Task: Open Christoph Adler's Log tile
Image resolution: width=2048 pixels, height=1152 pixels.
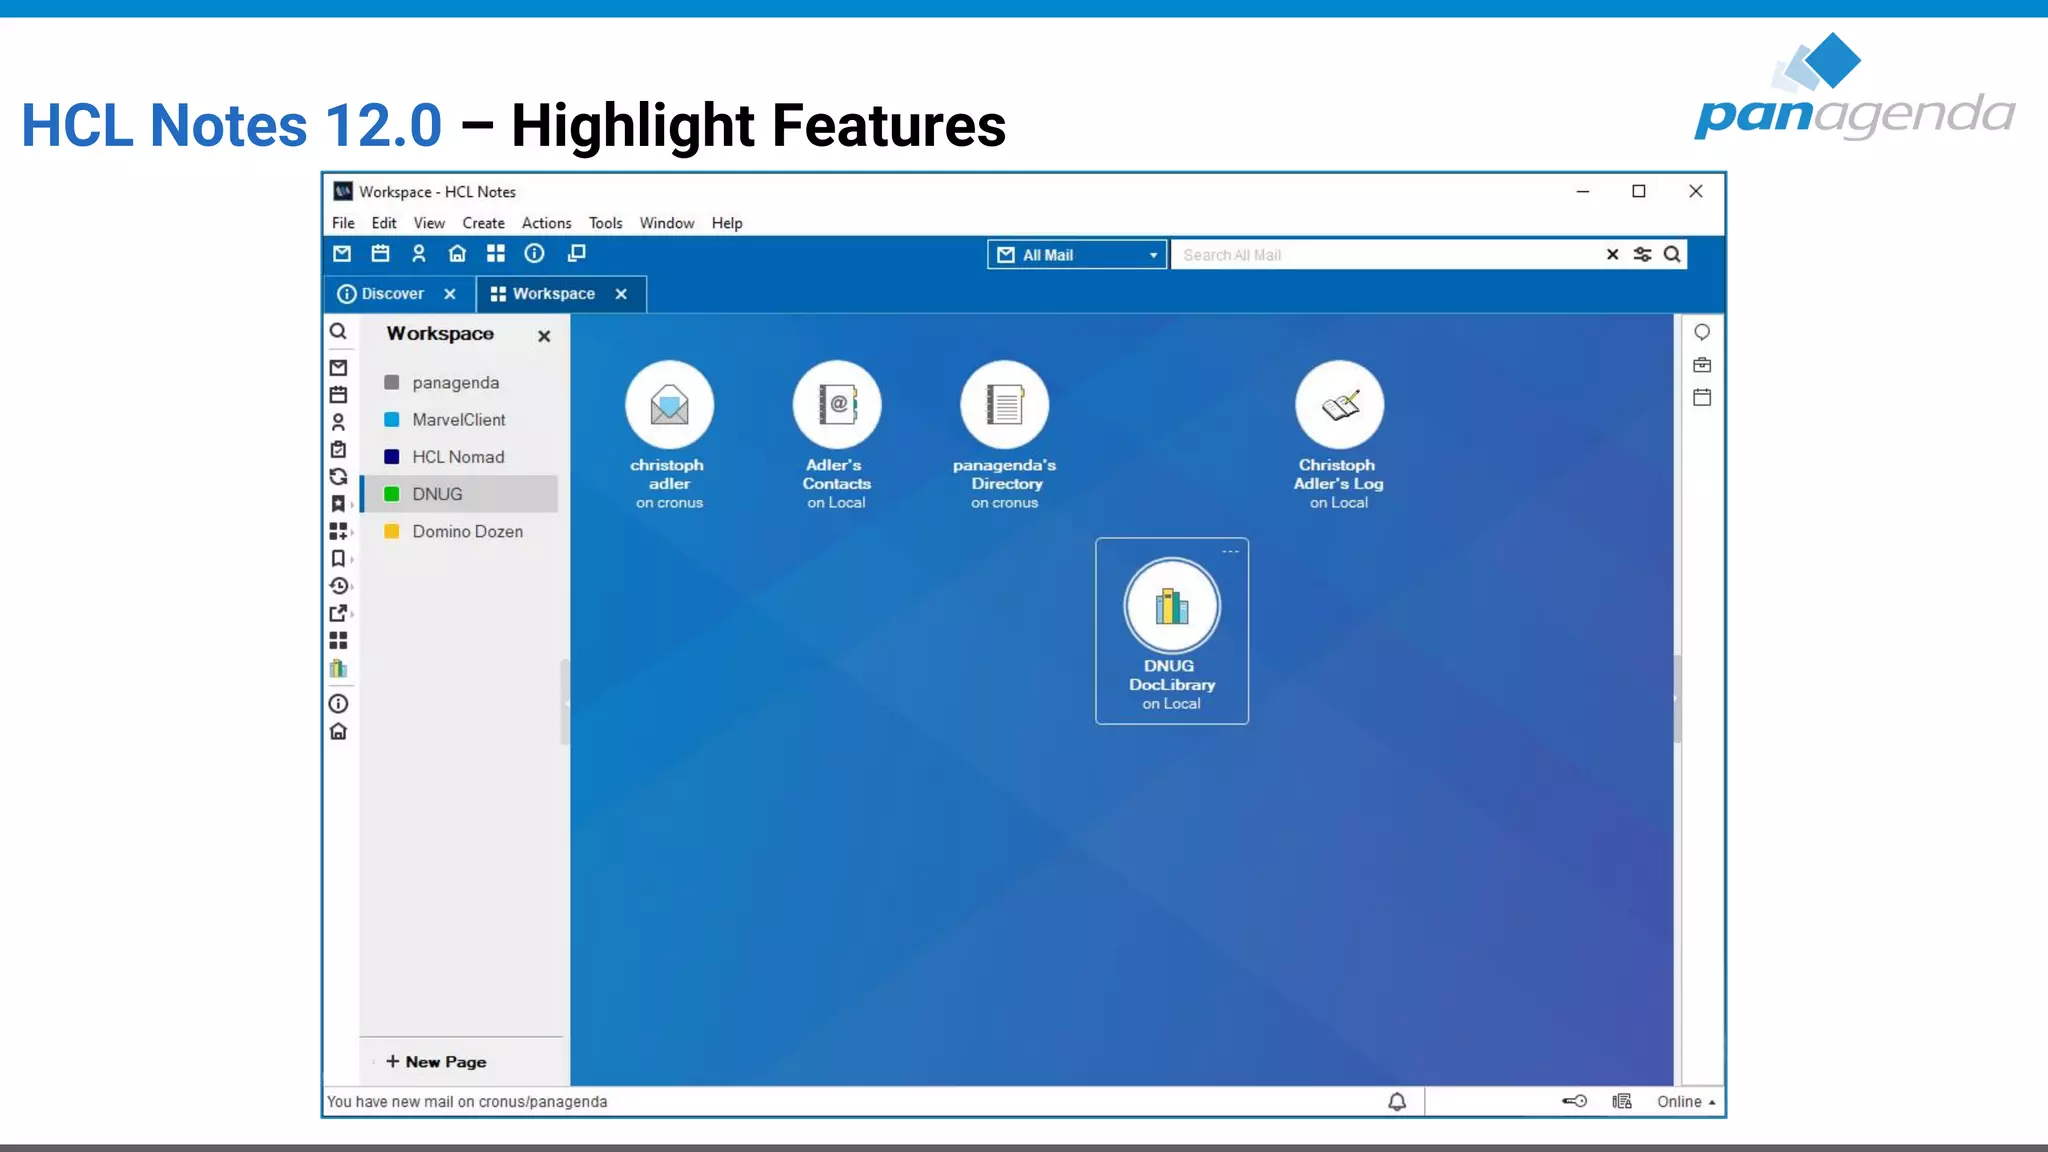Action: pyautogui.click(x=1339, y=435)
